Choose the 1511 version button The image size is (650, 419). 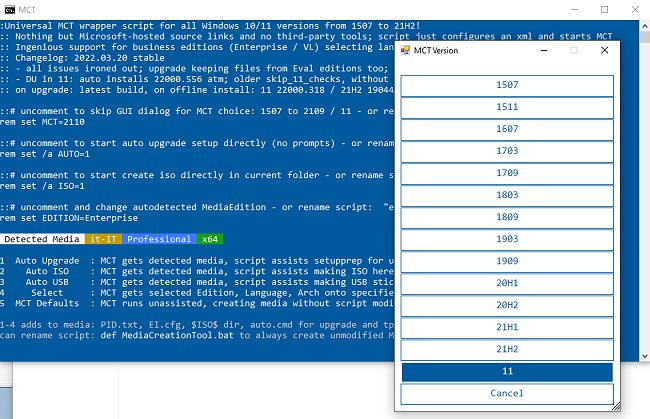(x=507, y=107)
